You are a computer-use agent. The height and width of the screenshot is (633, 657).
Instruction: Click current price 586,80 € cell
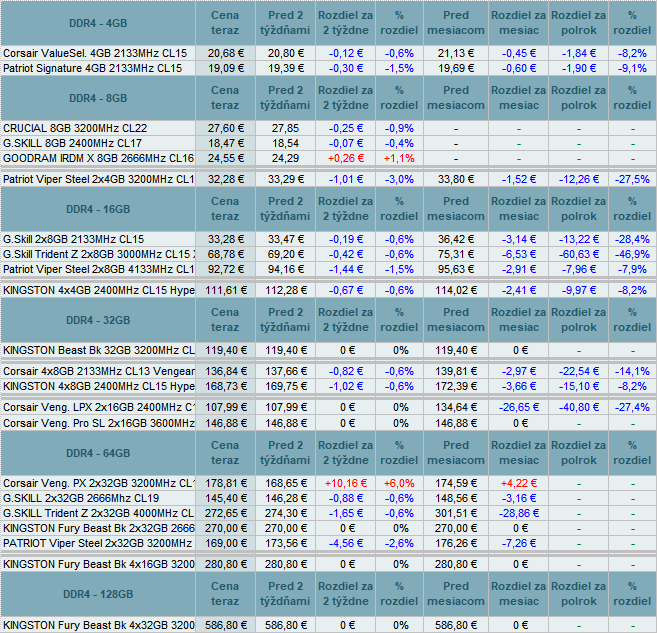pos(225,625)
